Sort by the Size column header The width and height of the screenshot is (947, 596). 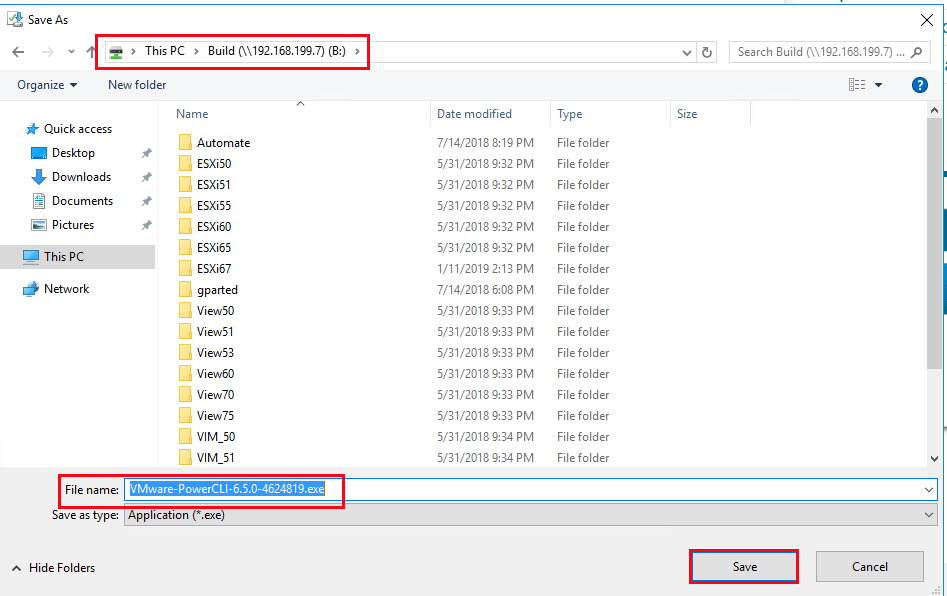click(x=687, y=114)
